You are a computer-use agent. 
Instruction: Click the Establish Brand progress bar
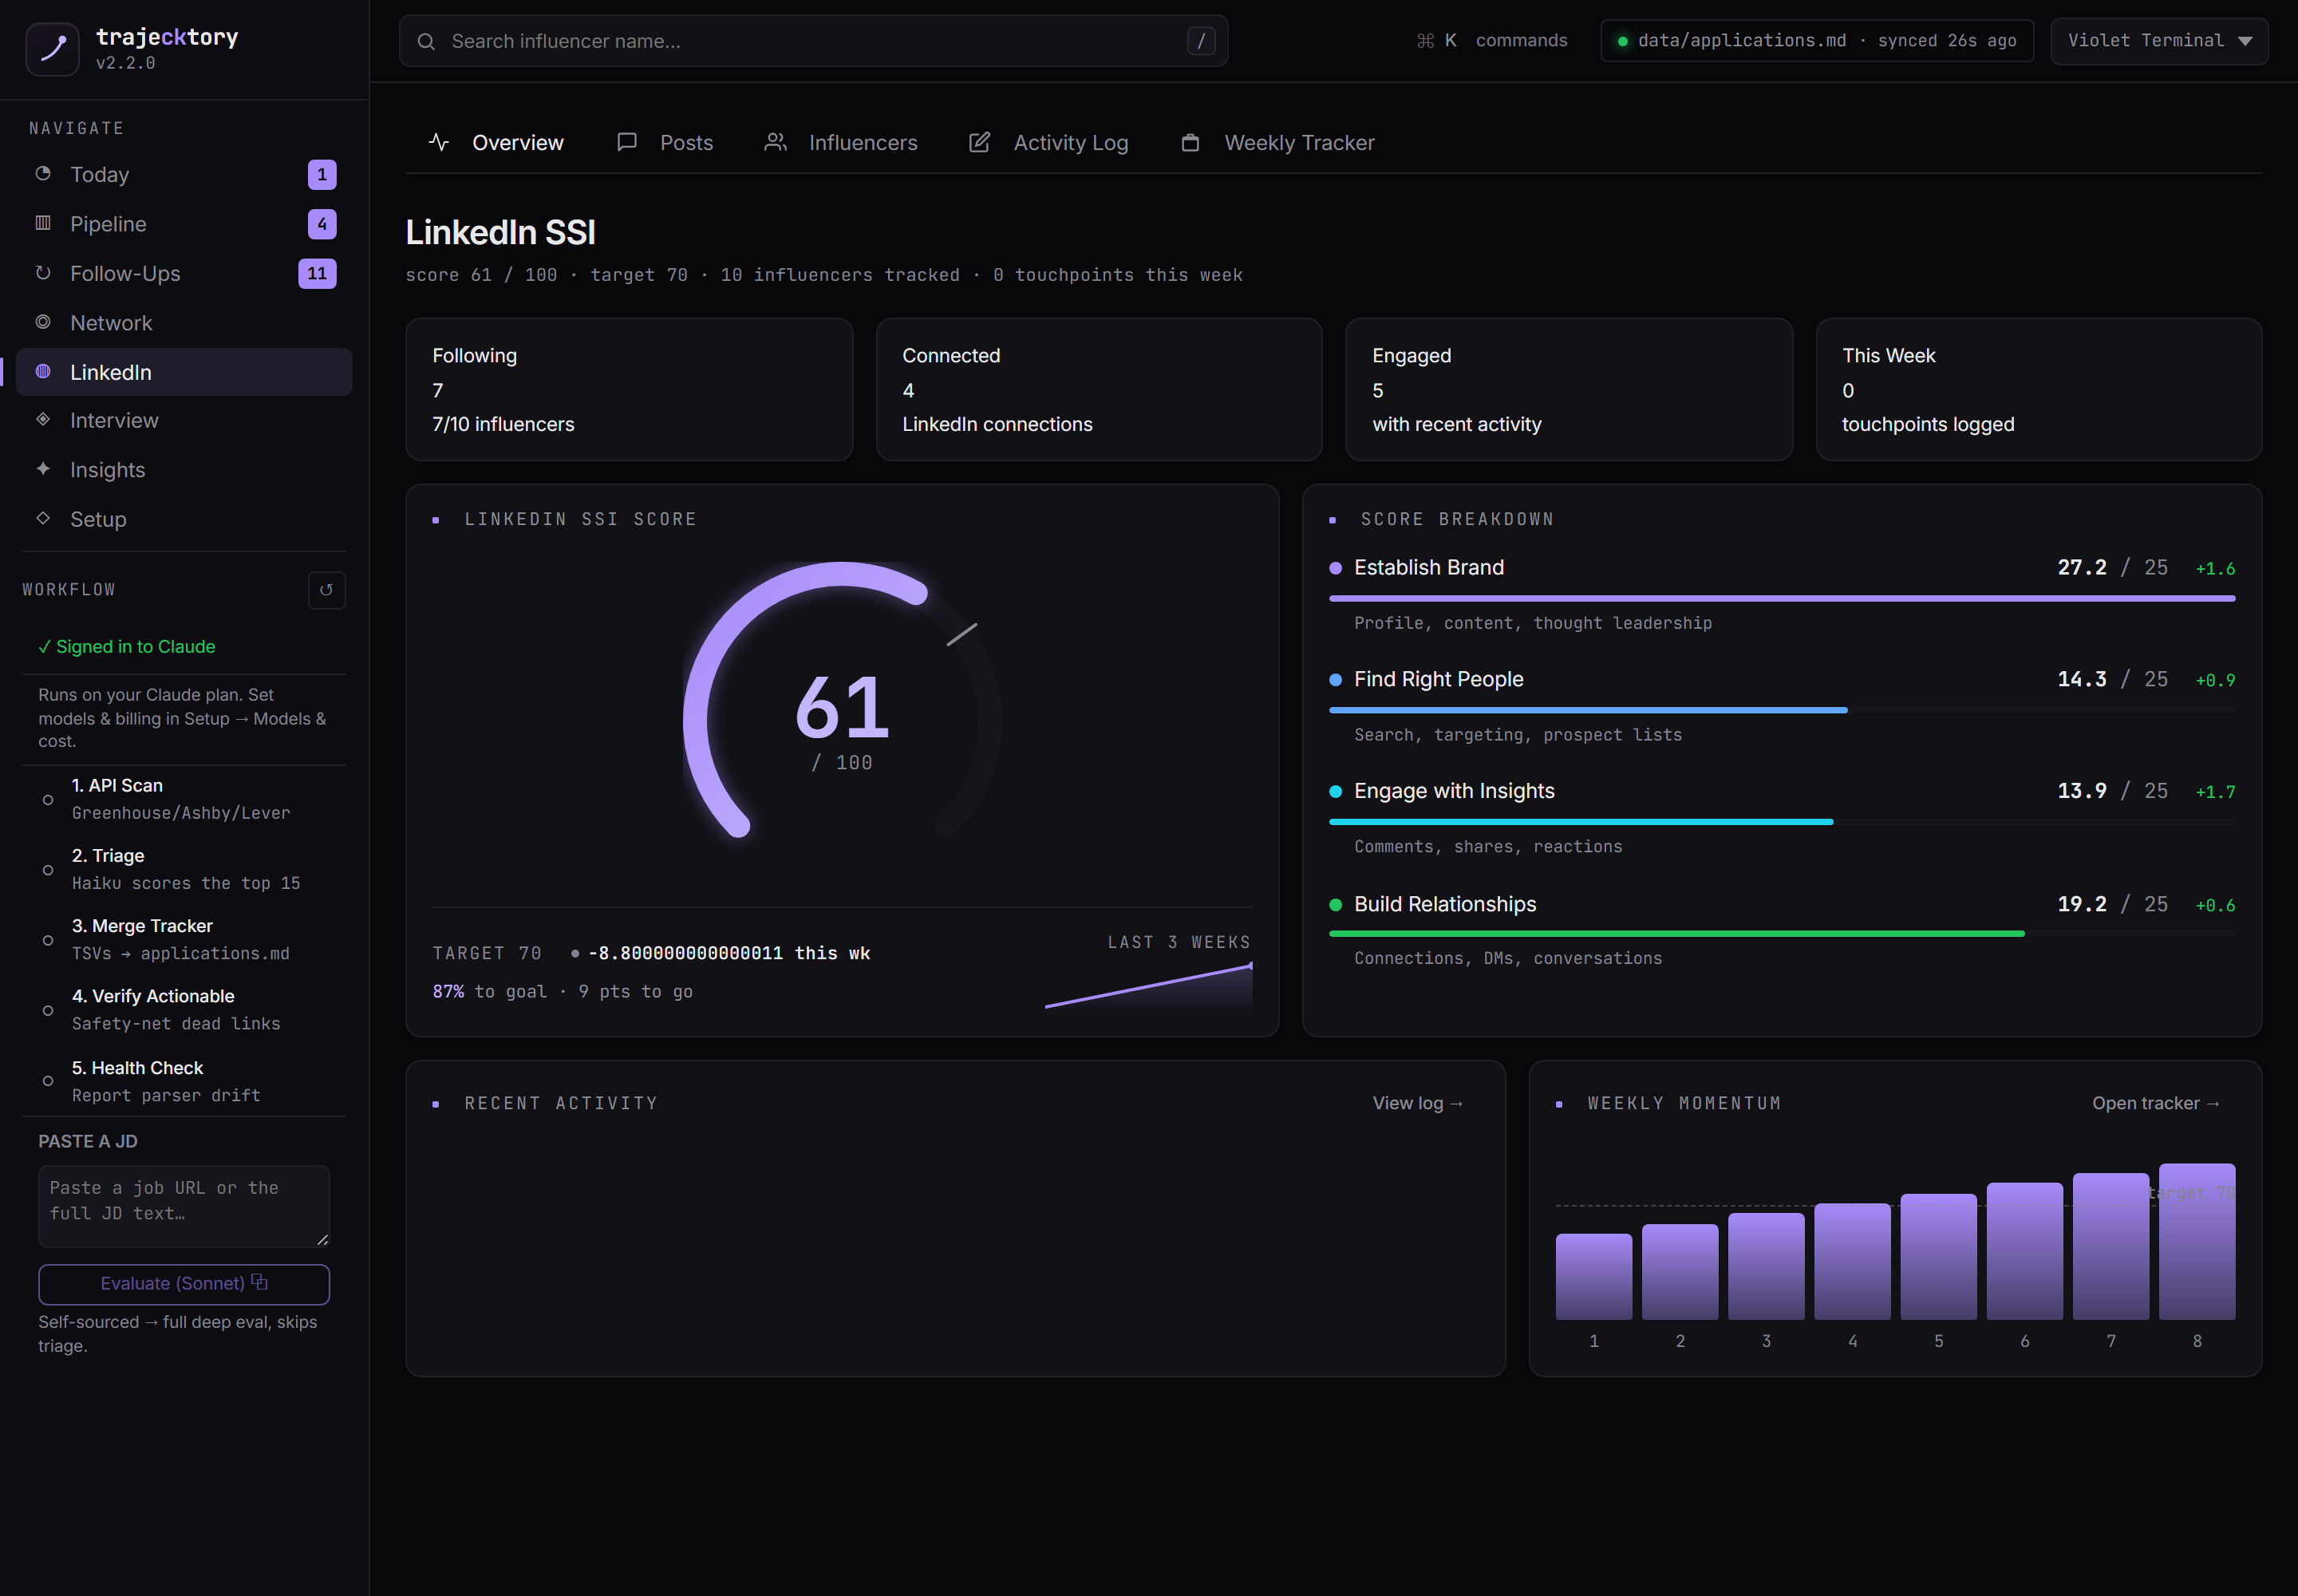tap(1782, 598)
